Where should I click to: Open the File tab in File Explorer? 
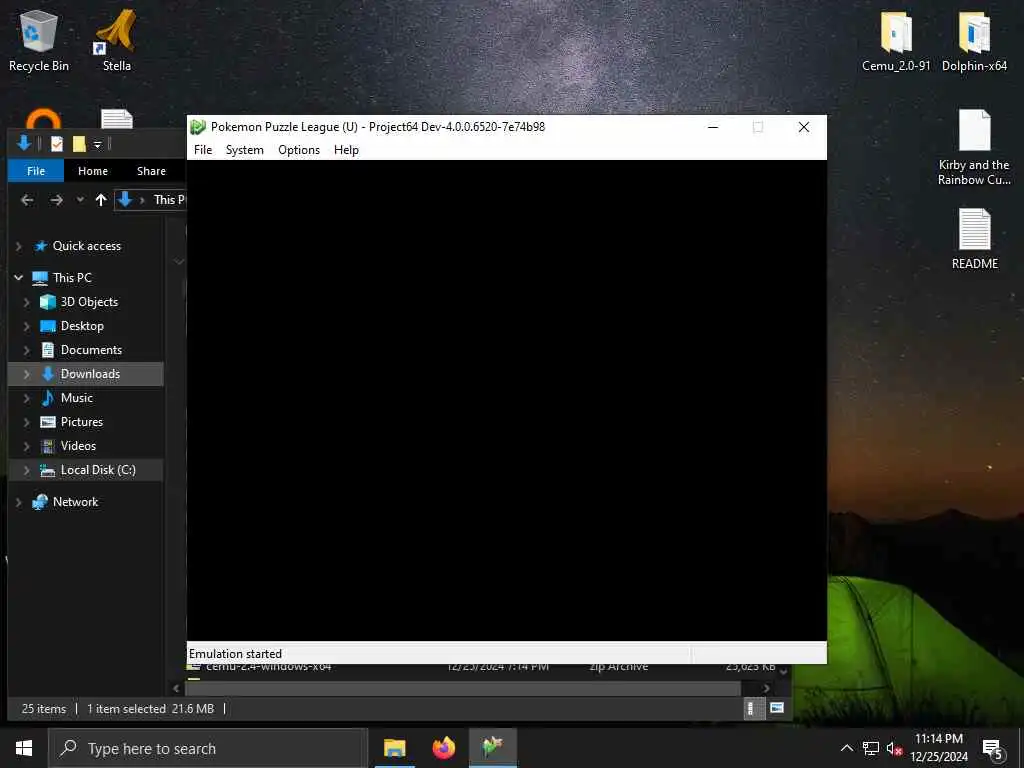point(36,171)
